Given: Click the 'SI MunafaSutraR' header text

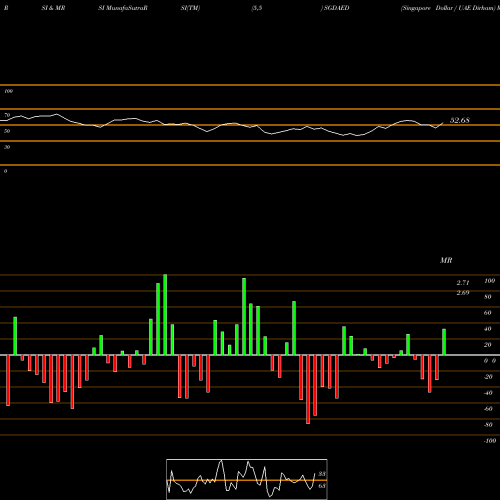Looking at the screenshot, I should [123, 8].
